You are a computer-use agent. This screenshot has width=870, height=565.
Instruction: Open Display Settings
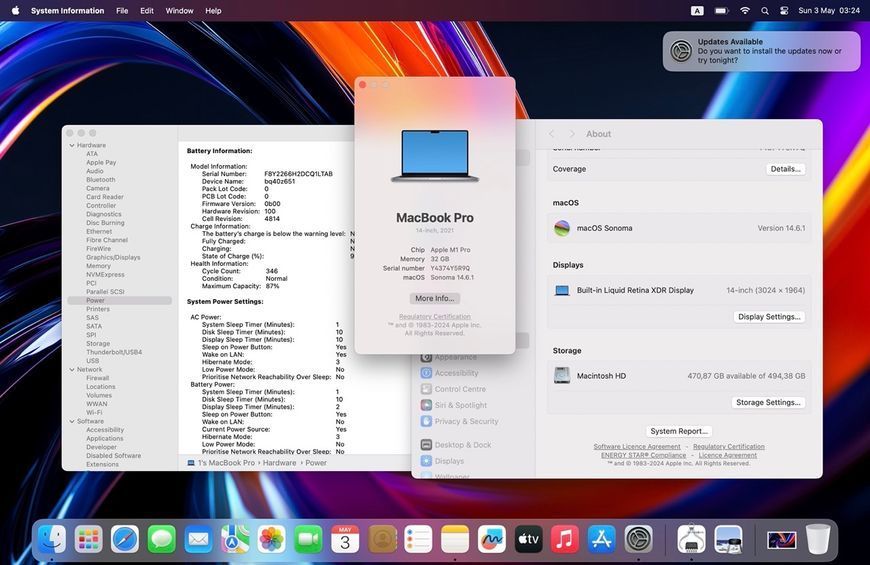point(769,316)
